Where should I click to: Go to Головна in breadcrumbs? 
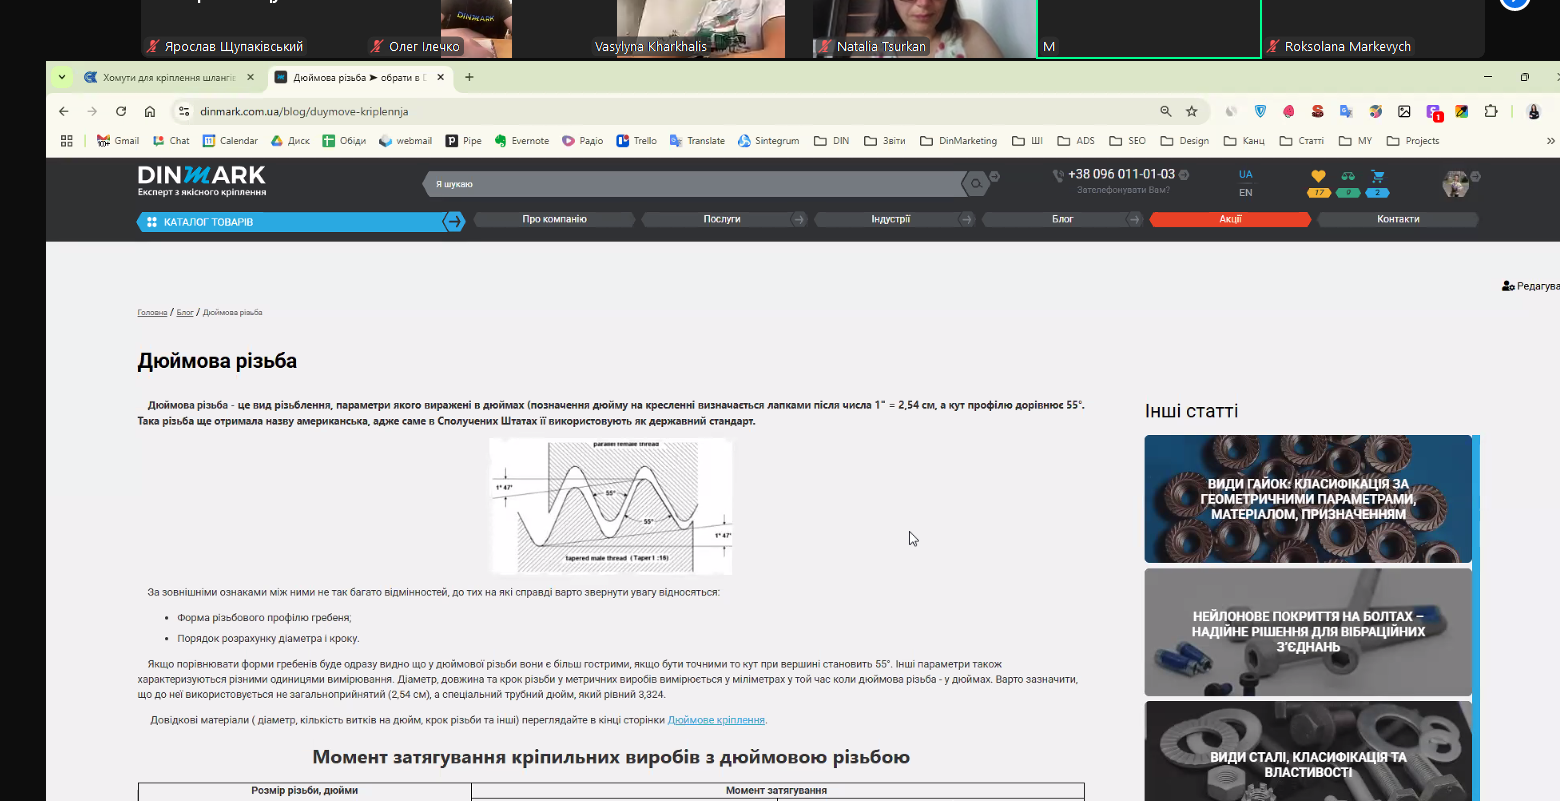pos(152,313)
